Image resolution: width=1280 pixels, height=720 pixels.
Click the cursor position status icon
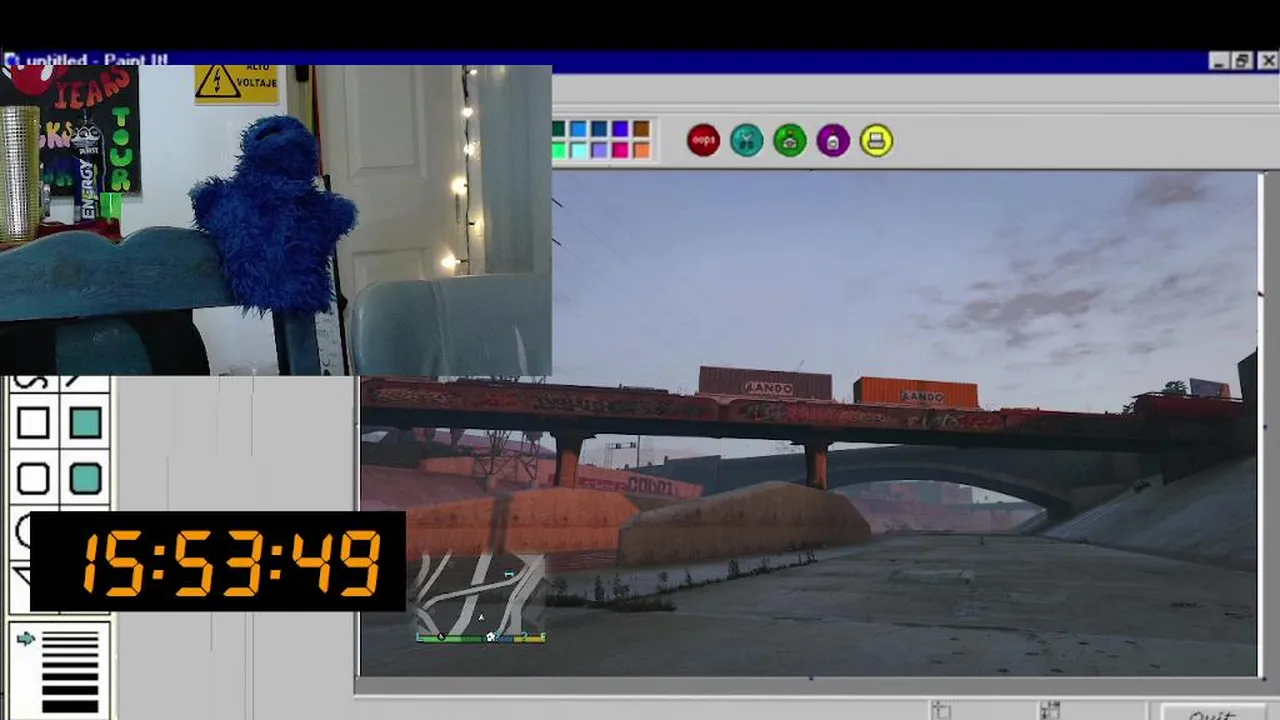(x=941, y=710)
